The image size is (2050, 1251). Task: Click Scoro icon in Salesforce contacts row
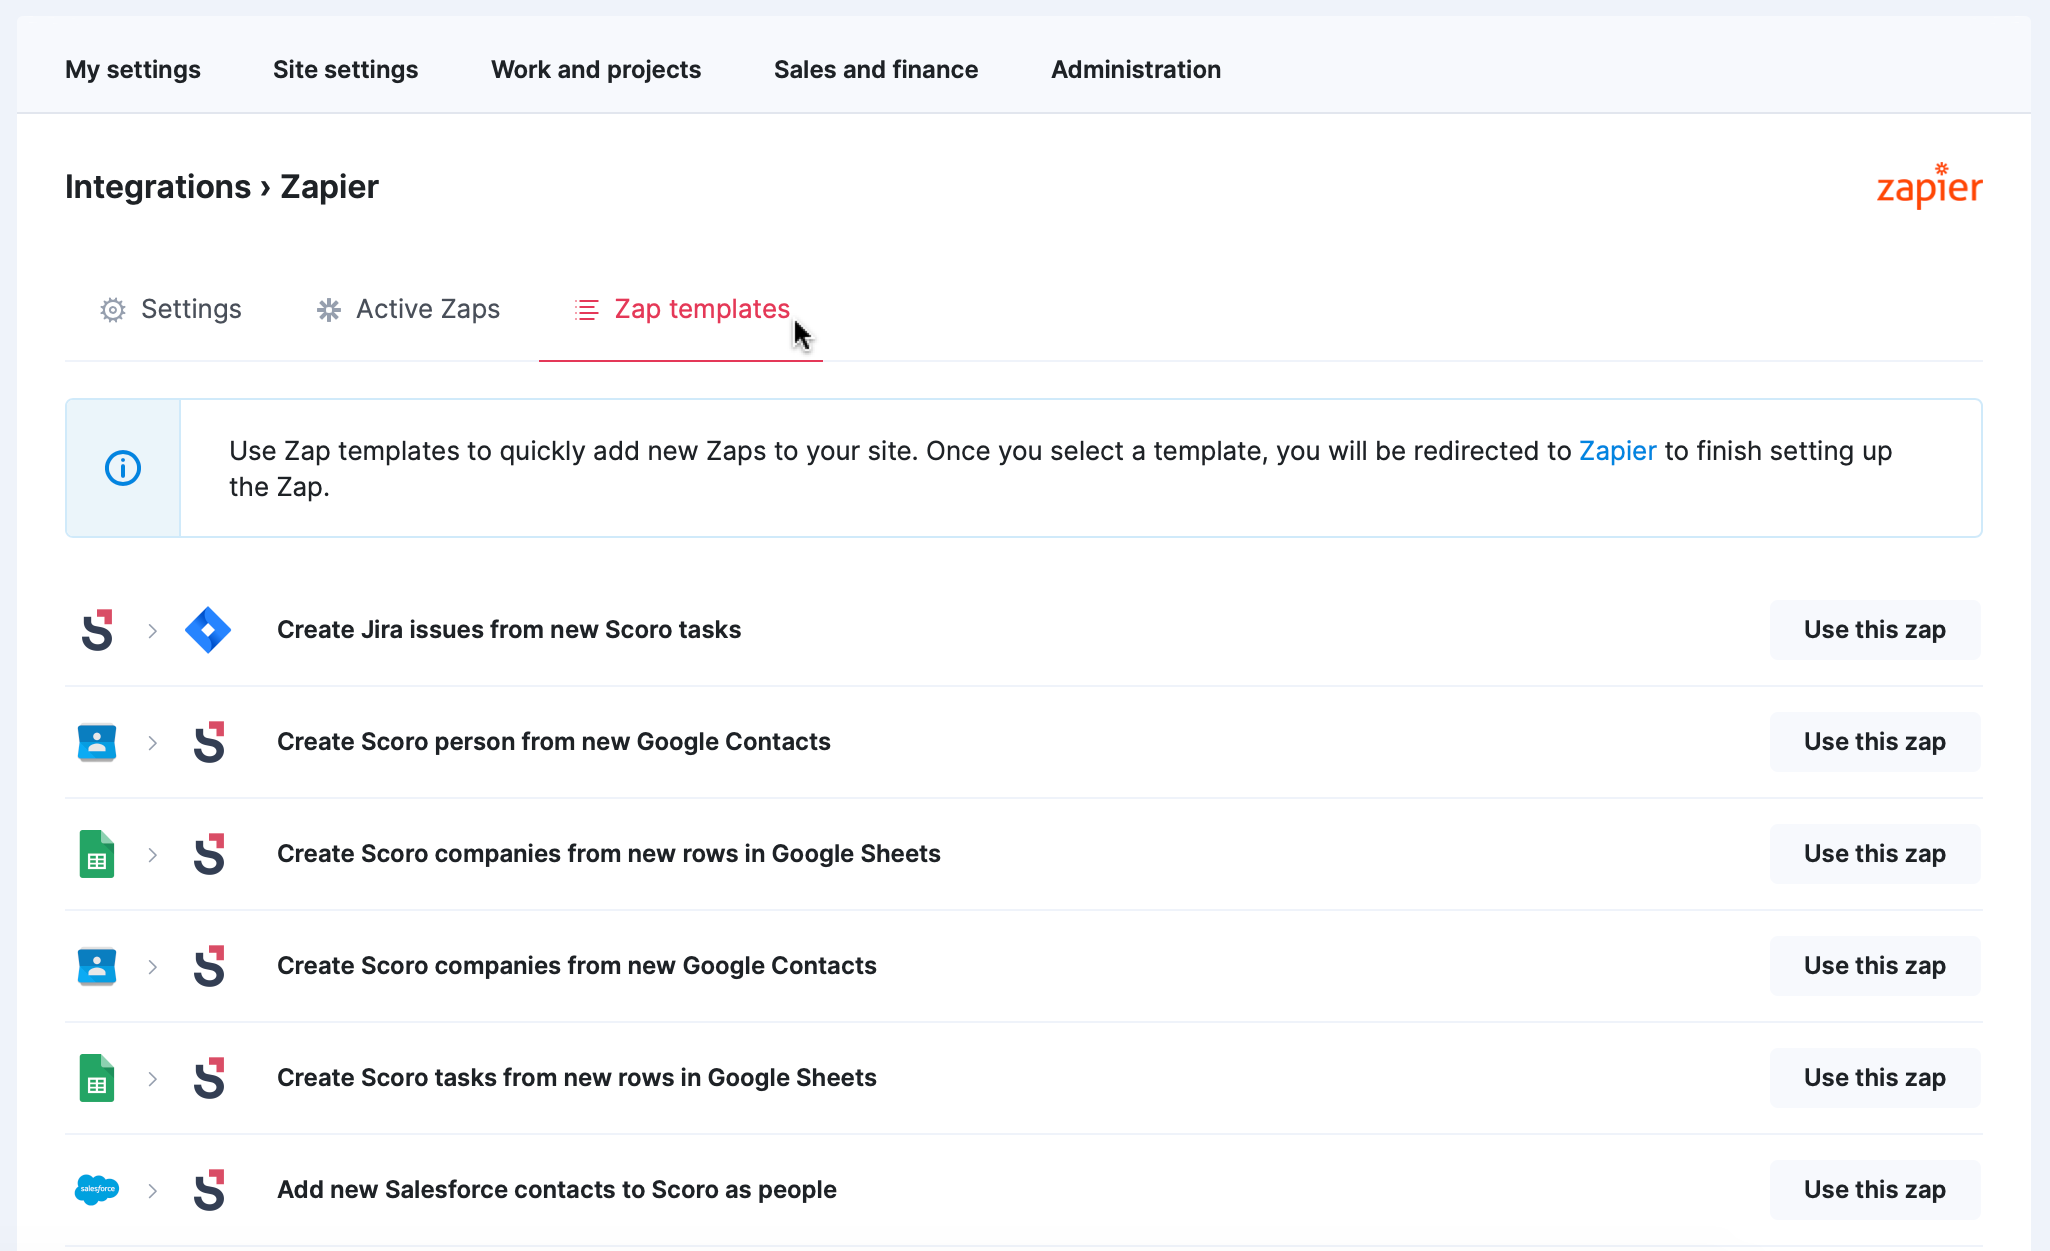[x=209, y=1190]
